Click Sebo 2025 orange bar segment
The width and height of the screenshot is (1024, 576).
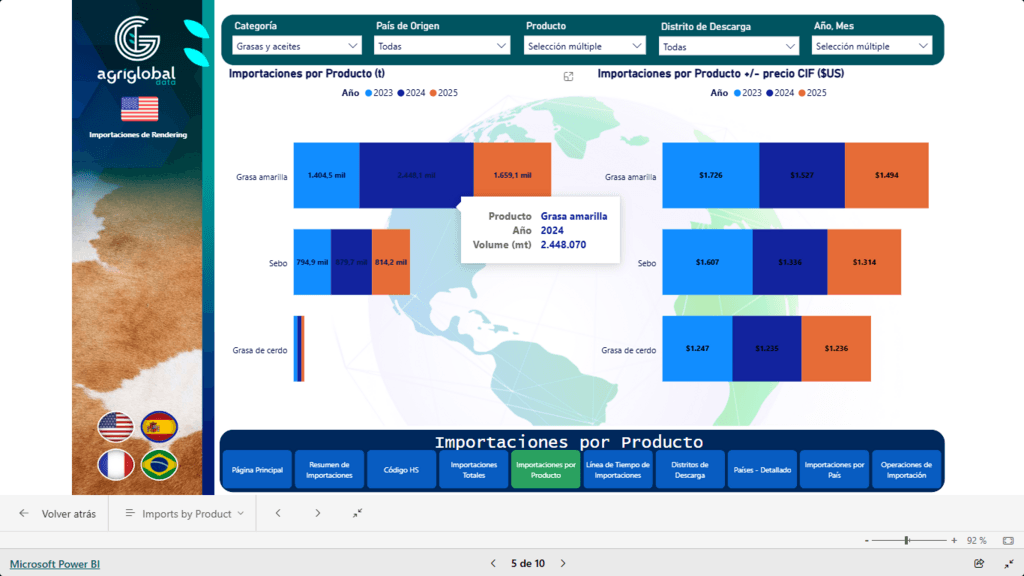click(390, 262)
